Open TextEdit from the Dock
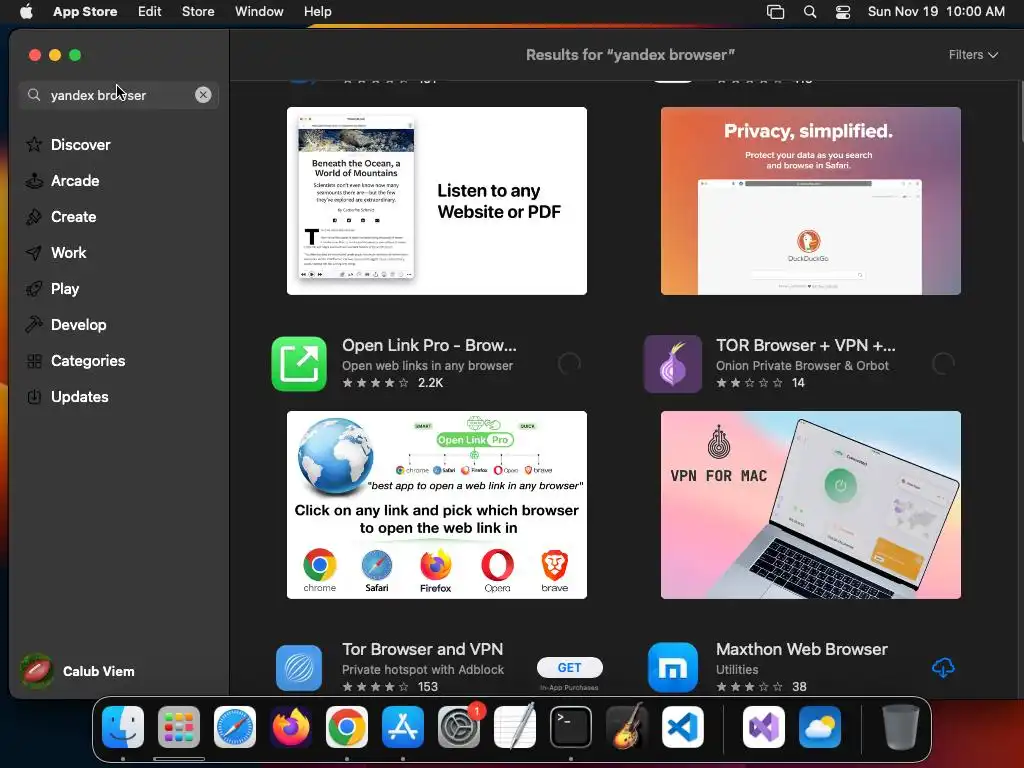Screen dimensions: 1024x768 (515, 727)
